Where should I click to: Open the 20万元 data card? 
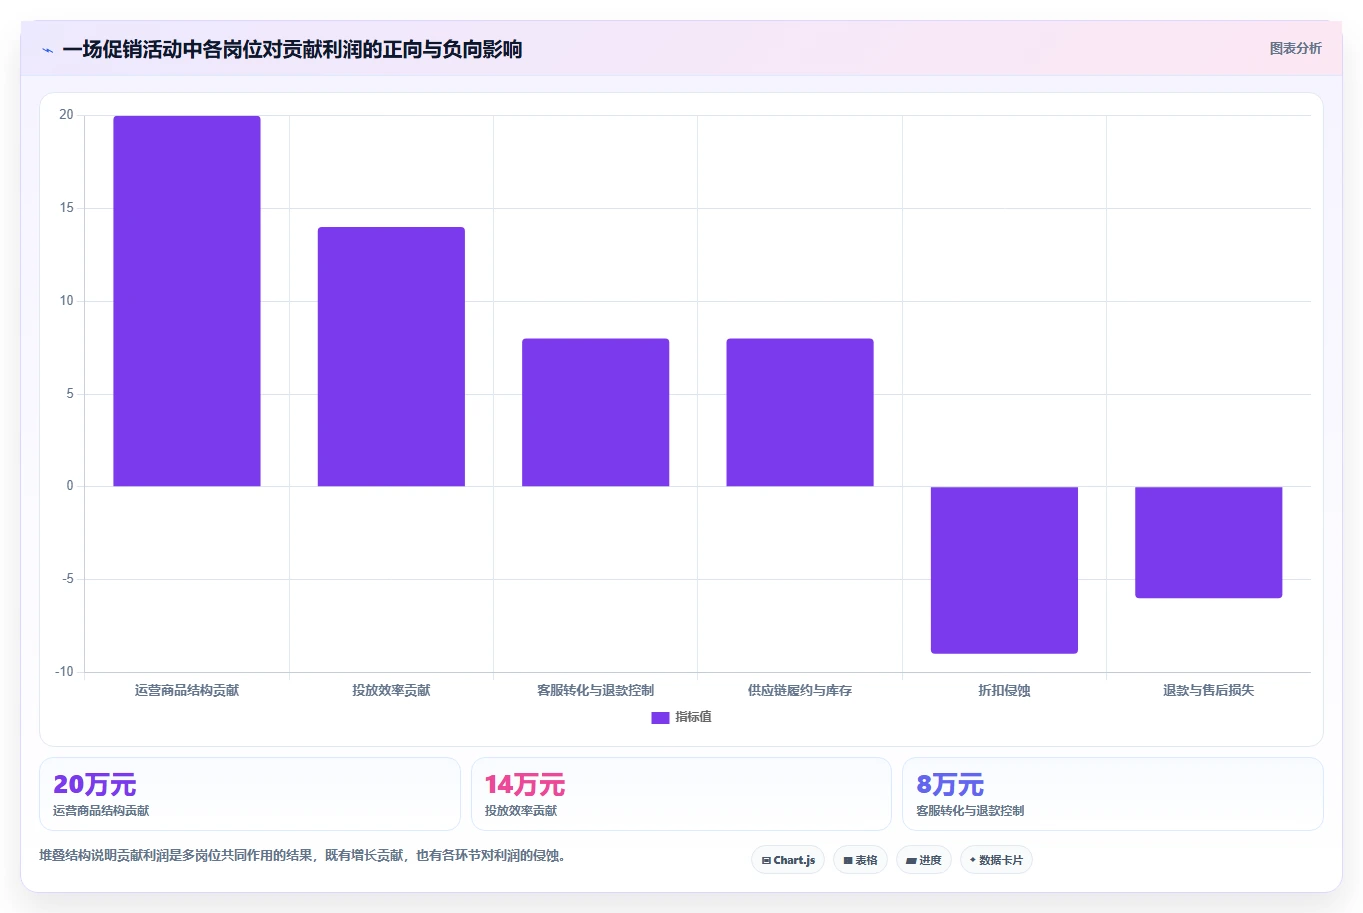click(250, 794)
